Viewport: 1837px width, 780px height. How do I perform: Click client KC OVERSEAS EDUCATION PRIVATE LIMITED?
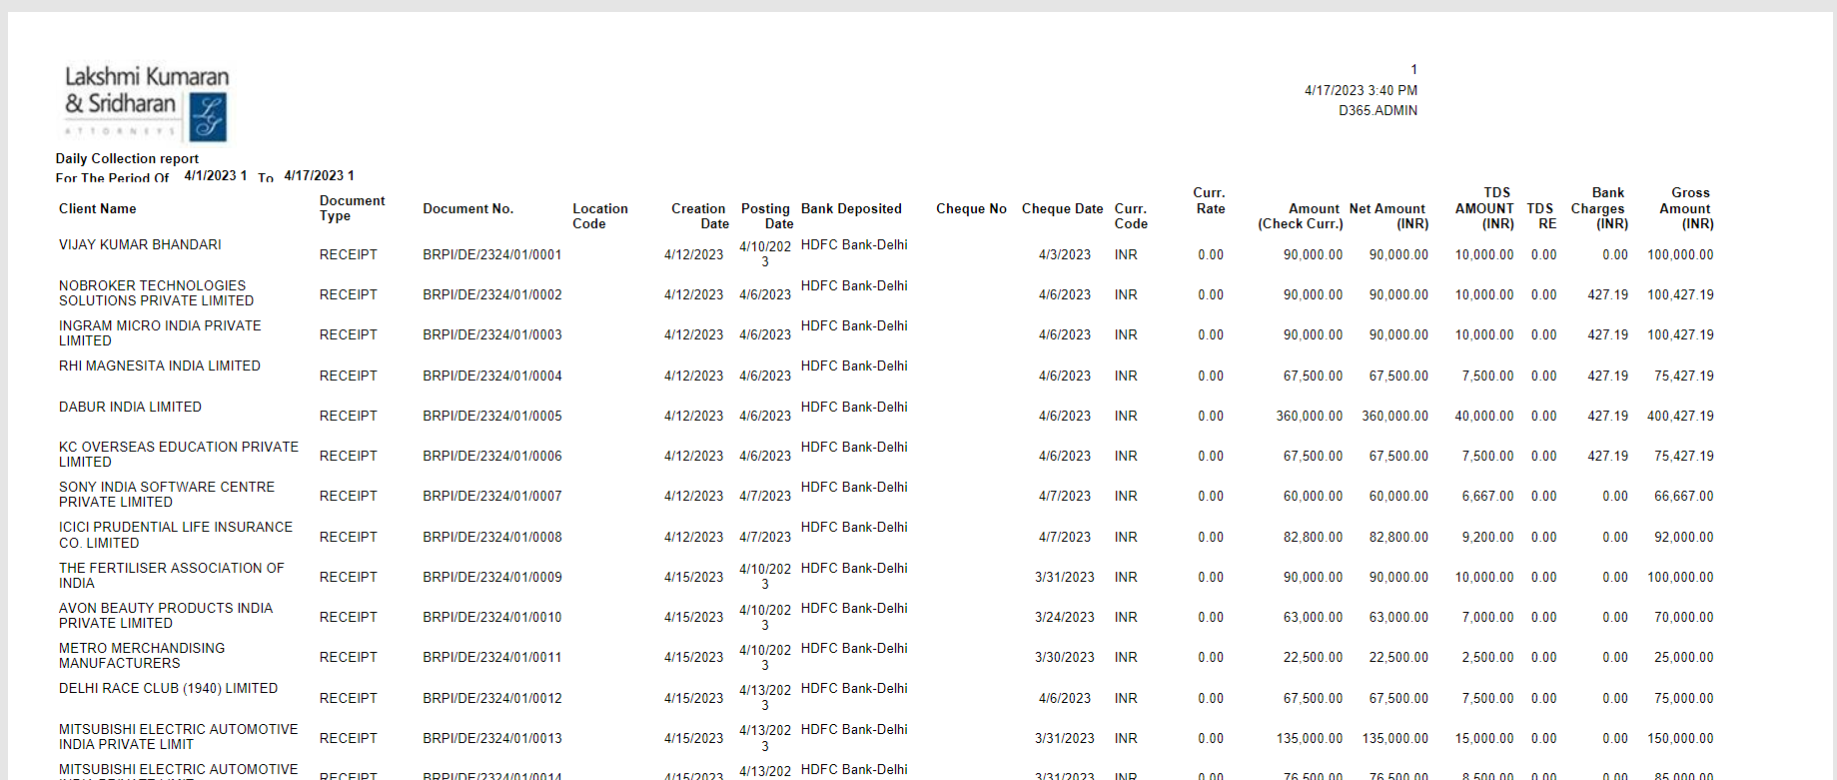178,454
